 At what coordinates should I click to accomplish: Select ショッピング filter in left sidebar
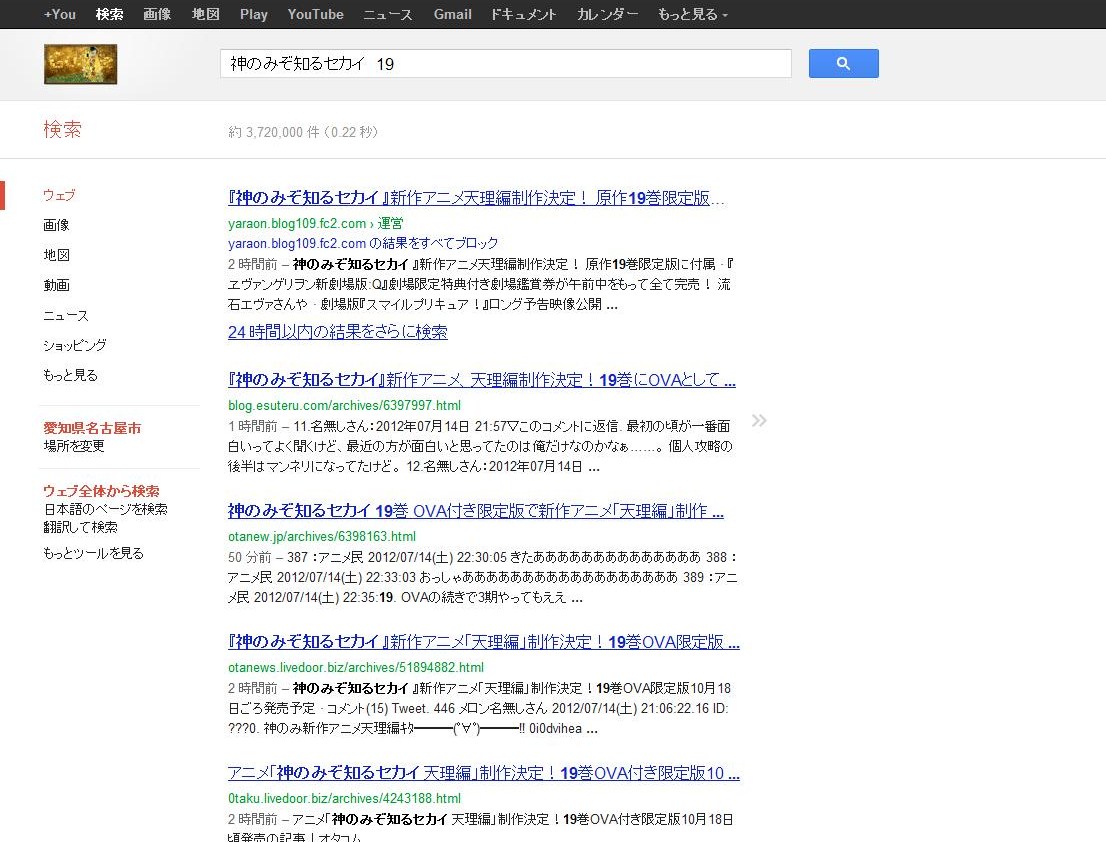coord(75,345)
